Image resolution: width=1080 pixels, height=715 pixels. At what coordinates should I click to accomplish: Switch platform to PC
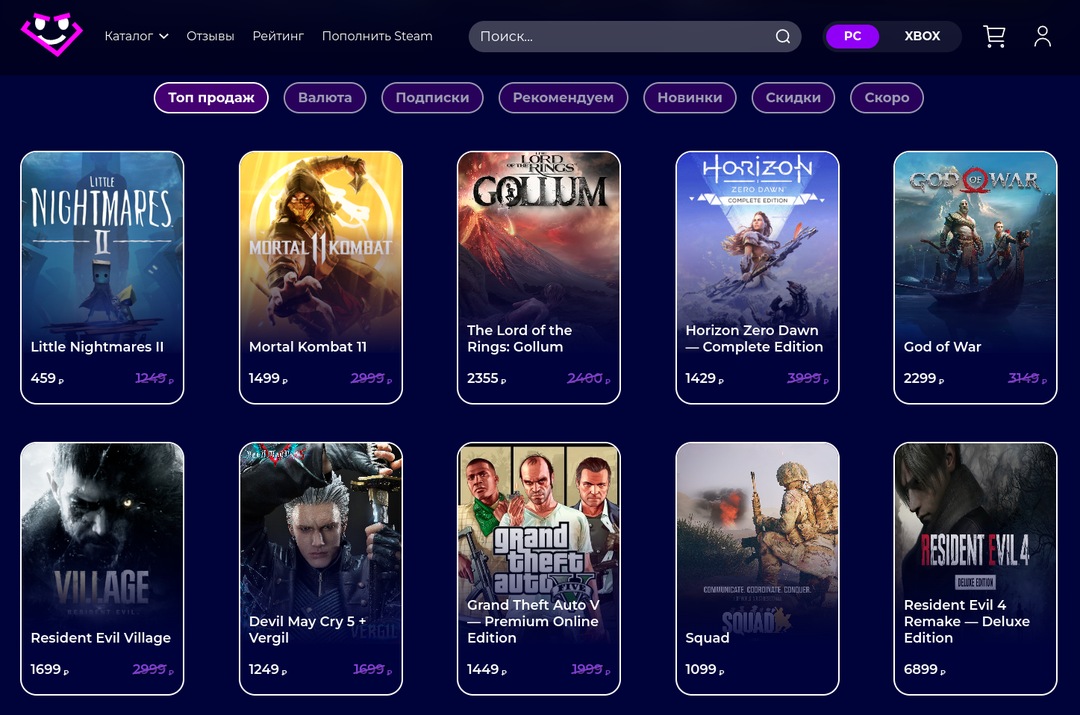pos(852,37)
